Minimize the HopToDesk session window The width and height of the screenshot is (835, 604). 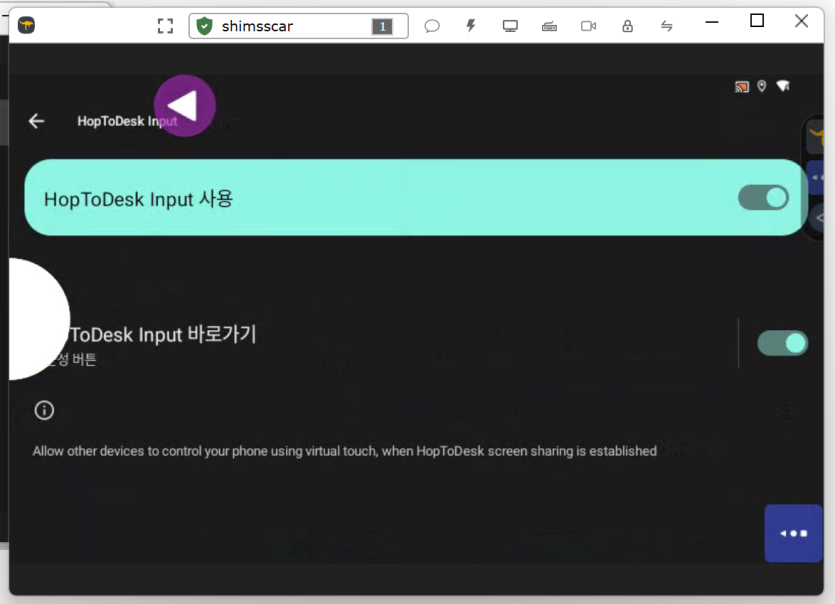[712, 22]
